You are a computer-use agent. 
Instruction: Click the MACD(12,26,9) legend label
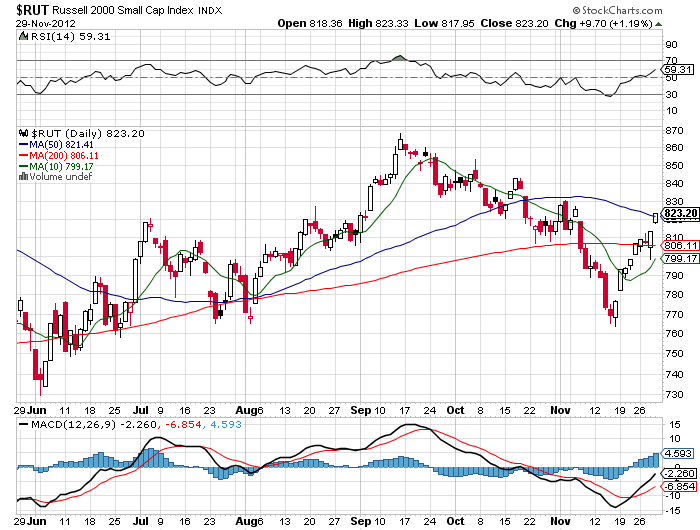click(x=73, y=424)
